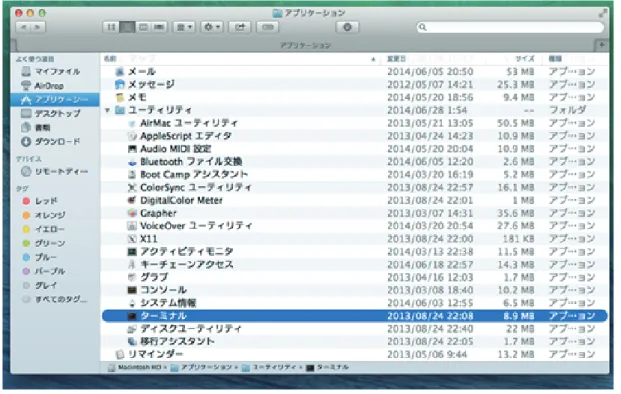Click the search field

coord(510,27)
